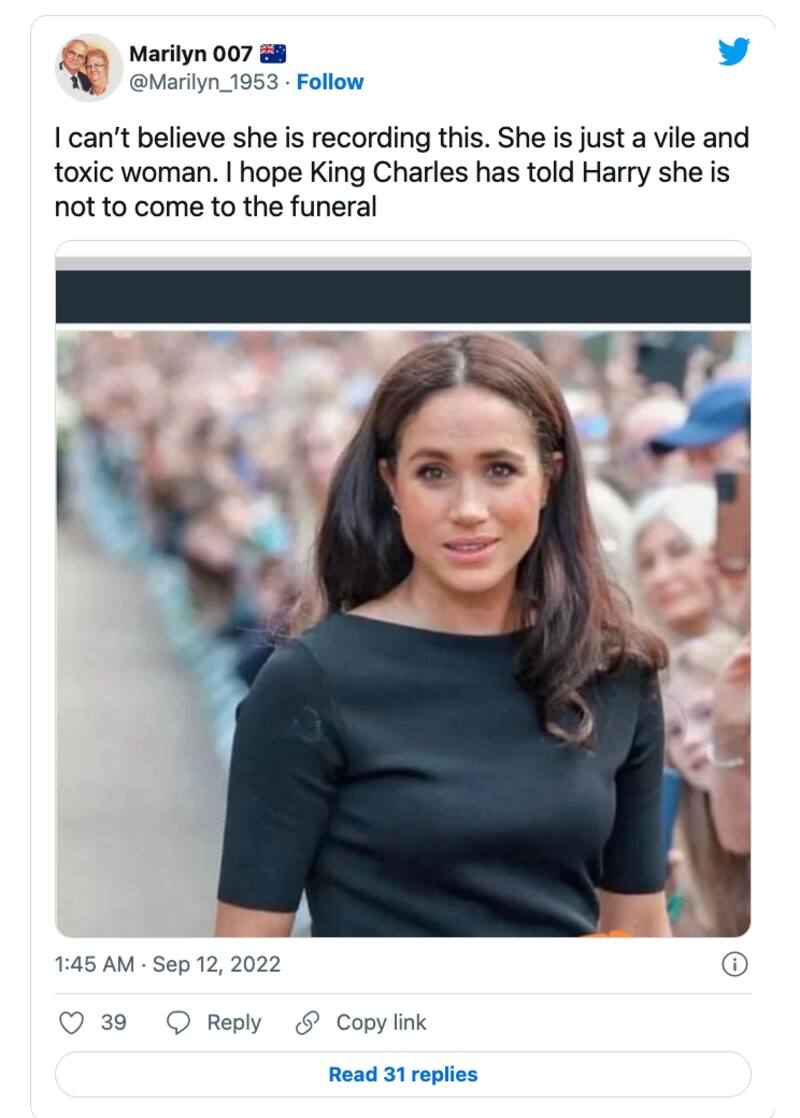The height and width of the screenshot is (1118, 800).
Task: Like the tweet with the heart icon
Action: pos(71,1022)
